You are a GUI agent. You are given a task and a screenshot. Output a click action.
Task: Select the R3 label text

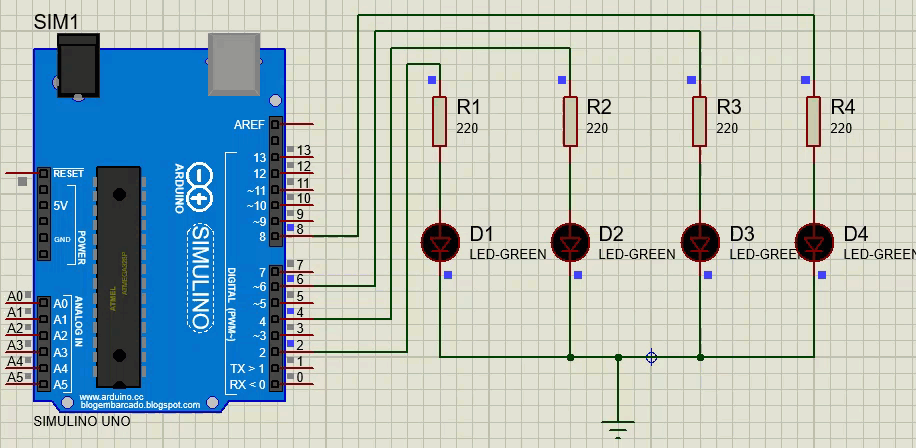tap(730, 107)
